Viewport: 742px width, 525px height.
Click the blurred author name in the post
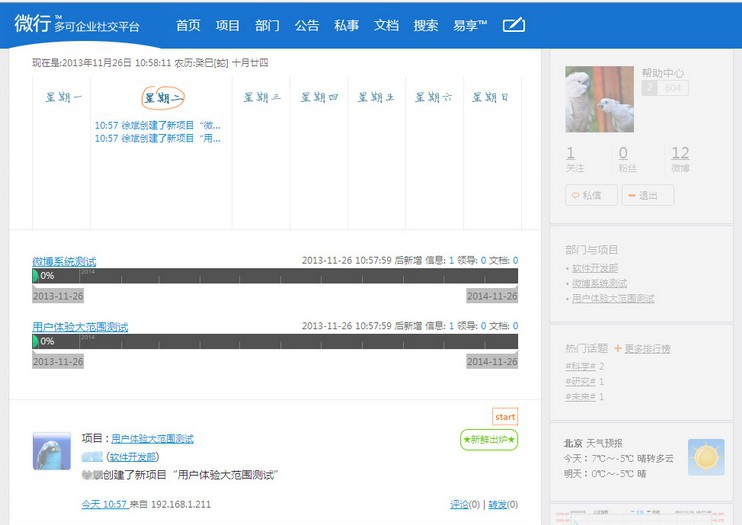tap(92, 457)
